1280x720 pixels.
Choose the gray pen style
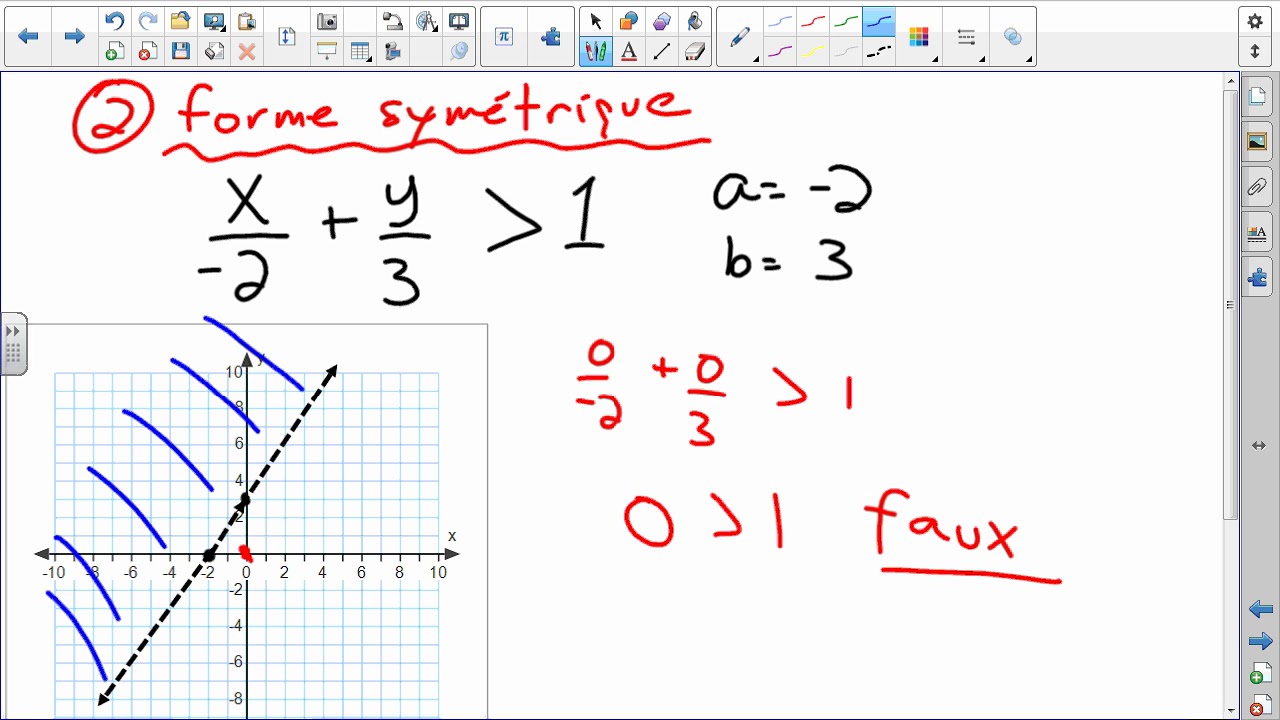click(846, 52)
